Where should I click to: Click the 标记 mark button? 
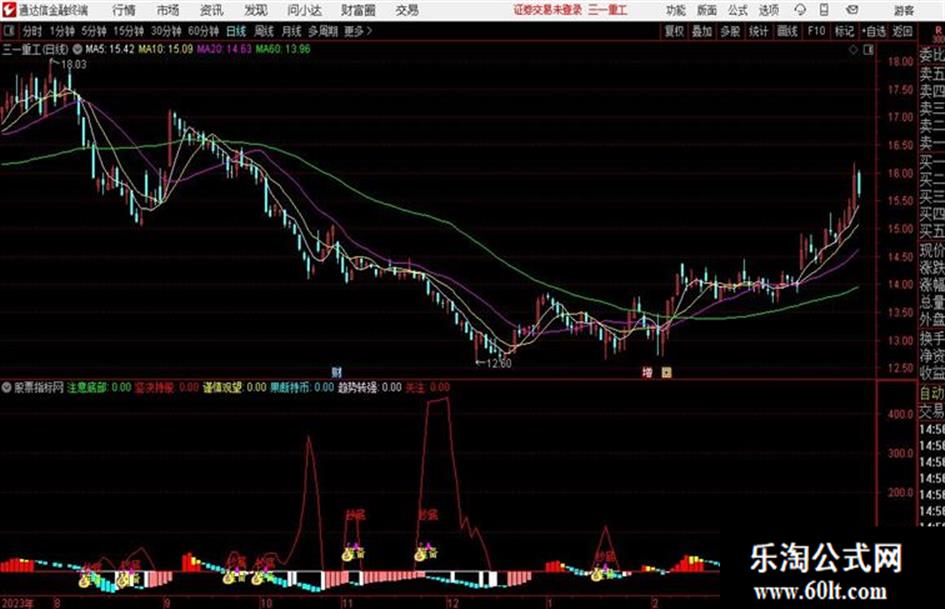844,31
